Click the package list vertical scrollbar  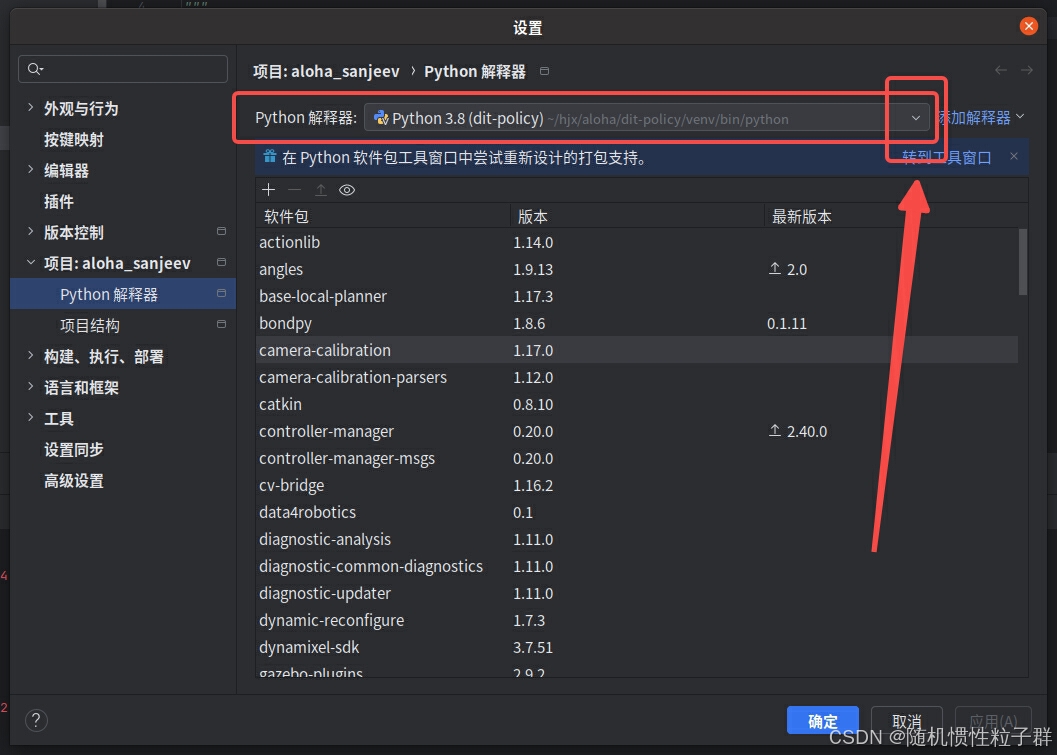1023,262
